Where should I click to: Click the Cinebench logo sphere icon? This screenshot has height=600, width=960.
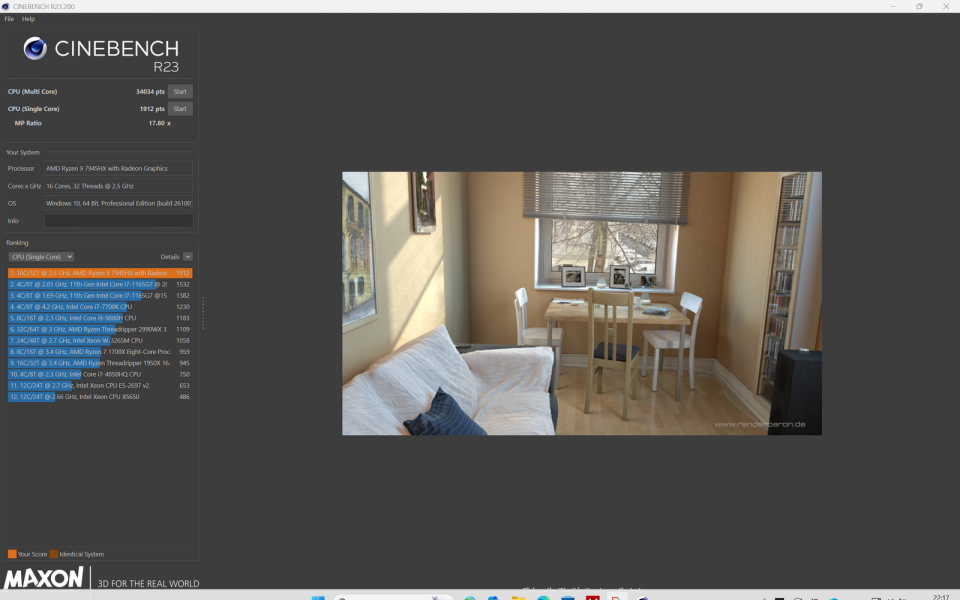(35, 48)
